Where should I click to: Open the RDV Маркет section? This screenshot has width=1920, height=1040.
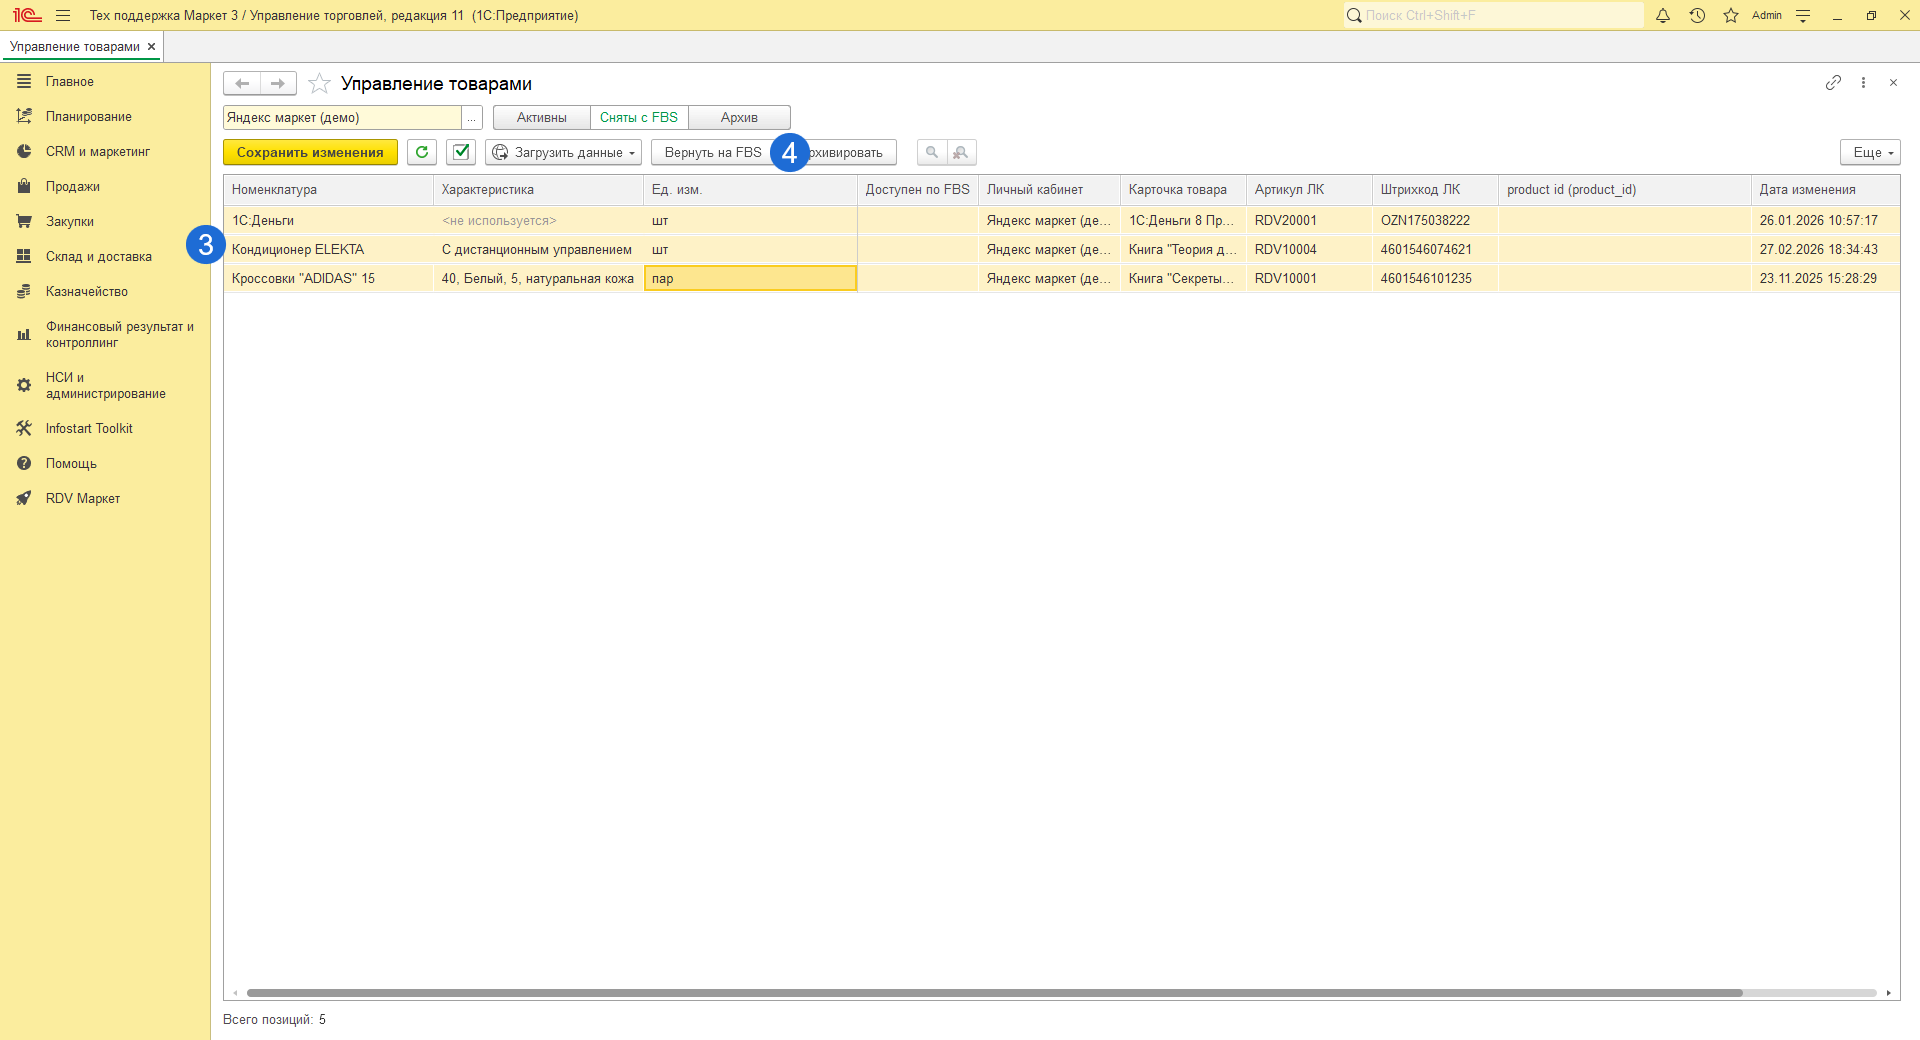[82, 498]
